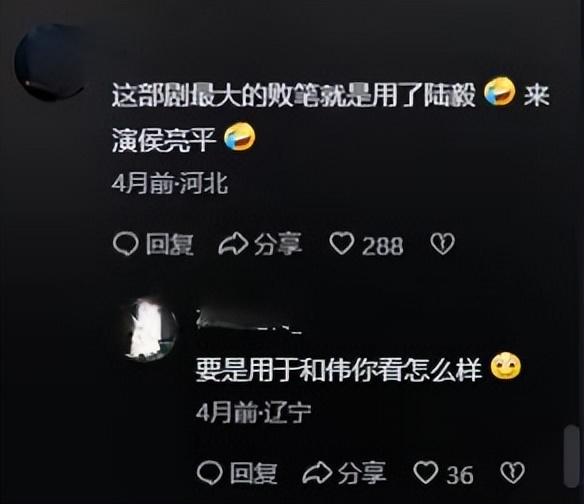Viewport: 584px width, 504px height.
Task: Open the reply author's white-figure avatar
Action: pyautogui.click(x=150, y=330)
